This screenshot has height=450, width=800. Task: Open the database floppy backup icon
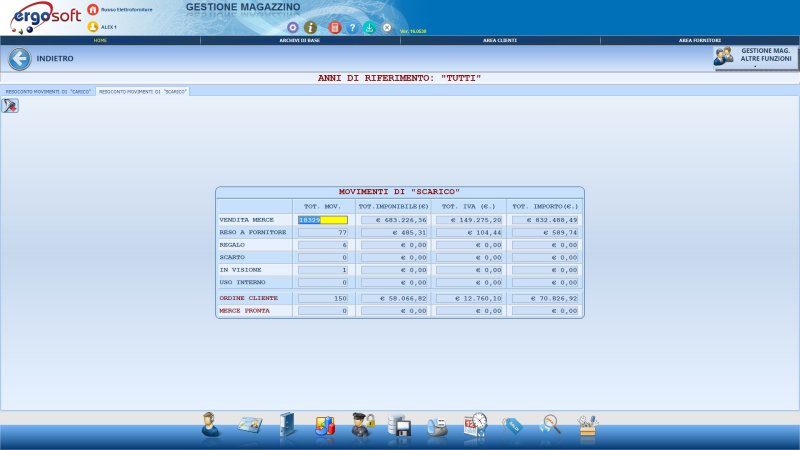point(399,426)
